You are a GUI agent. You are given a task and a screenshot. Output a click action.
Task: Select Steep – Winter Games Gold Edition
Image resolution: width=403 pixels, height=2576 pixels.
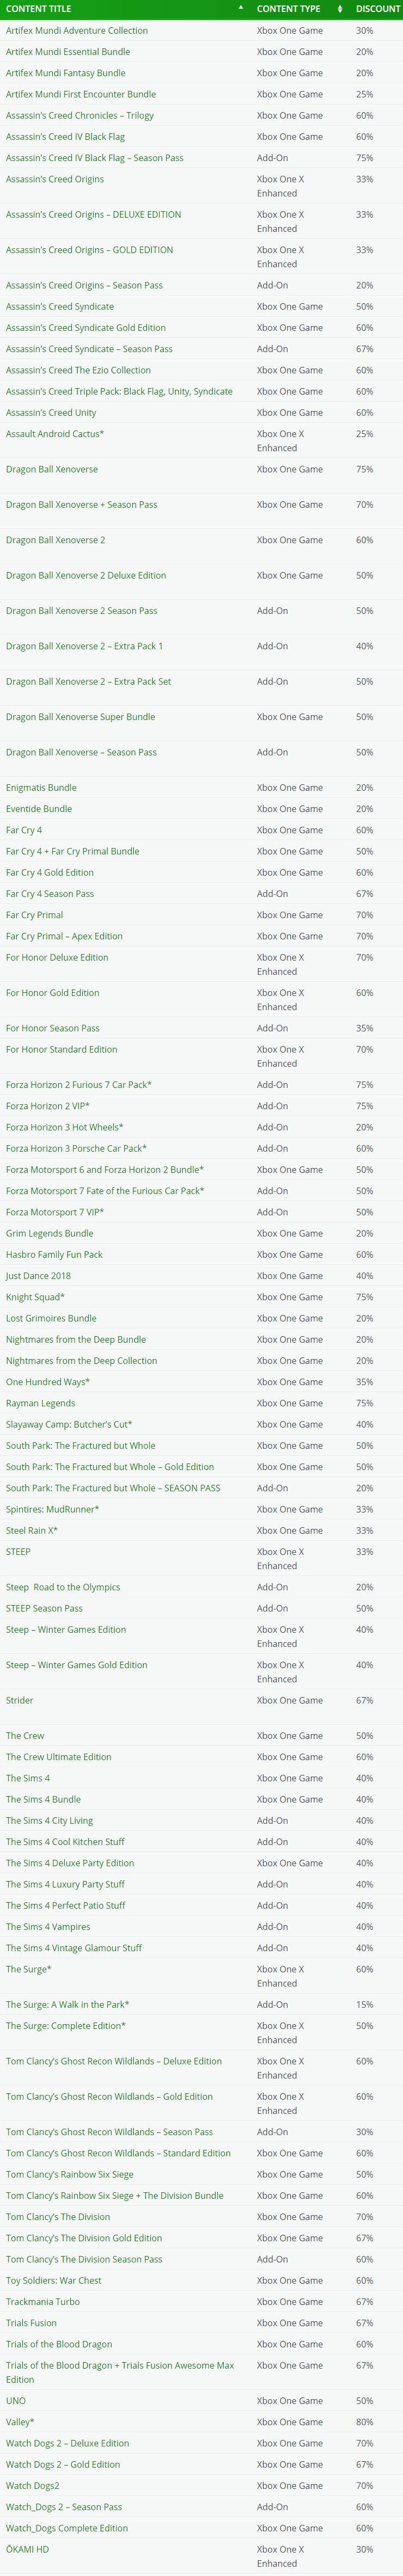click(76, 1665)
